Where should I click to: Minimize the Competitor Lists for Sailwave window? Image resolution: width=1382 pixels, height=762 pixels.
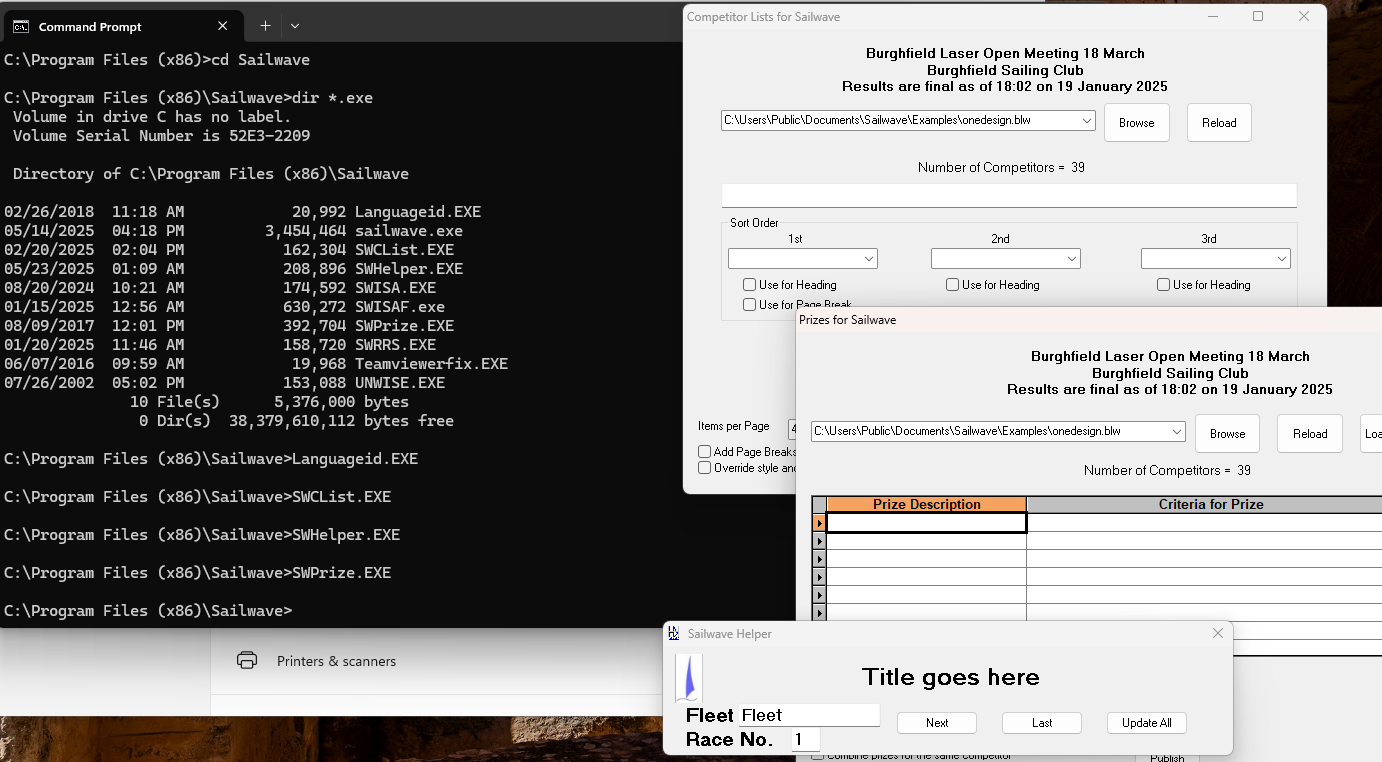[1212, 16]
